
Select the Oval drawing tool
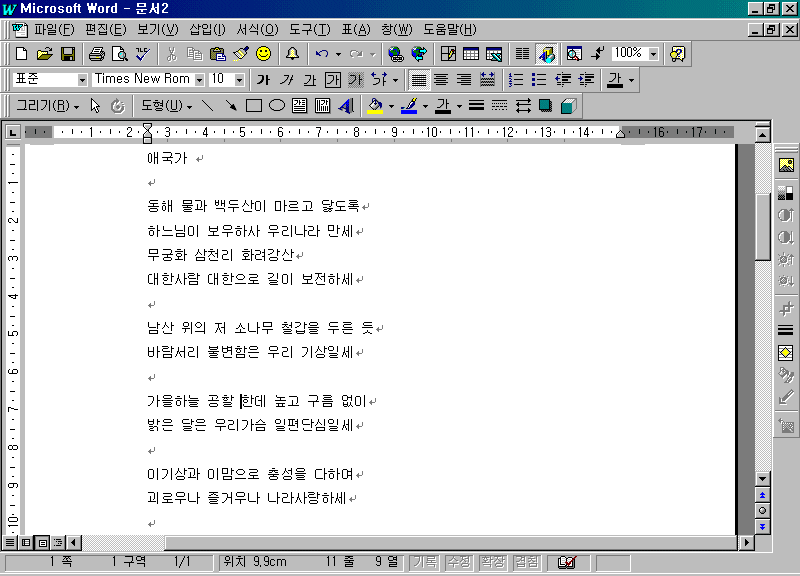(x=277, y=106)
